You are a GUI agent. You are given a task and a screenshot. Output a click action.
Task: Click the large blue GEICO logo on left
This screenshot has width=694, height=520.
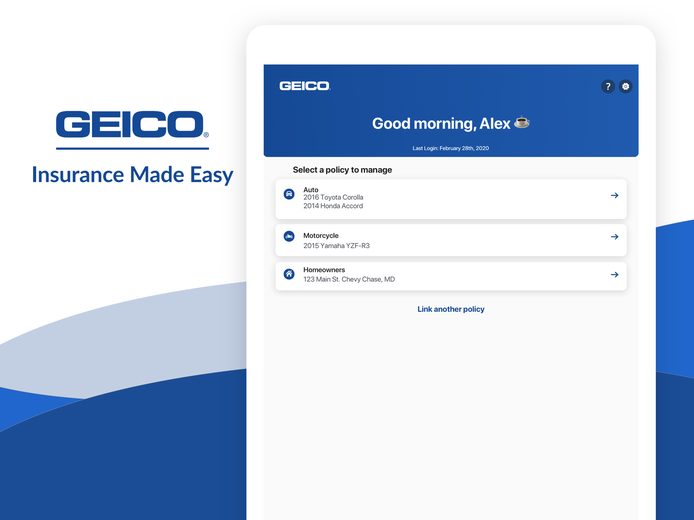(x=132, y=124)
